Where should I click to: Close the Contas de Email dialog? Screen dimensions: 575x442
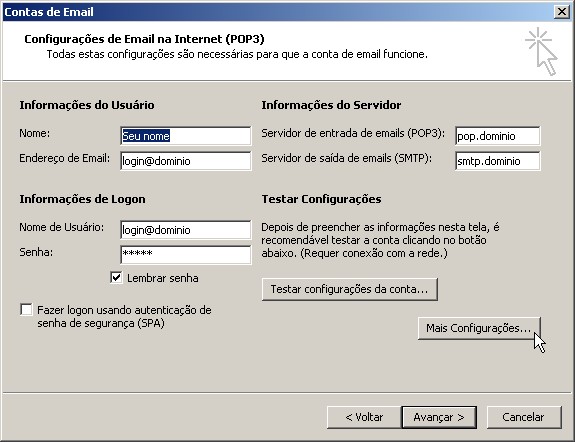click(x=562, y=12)
